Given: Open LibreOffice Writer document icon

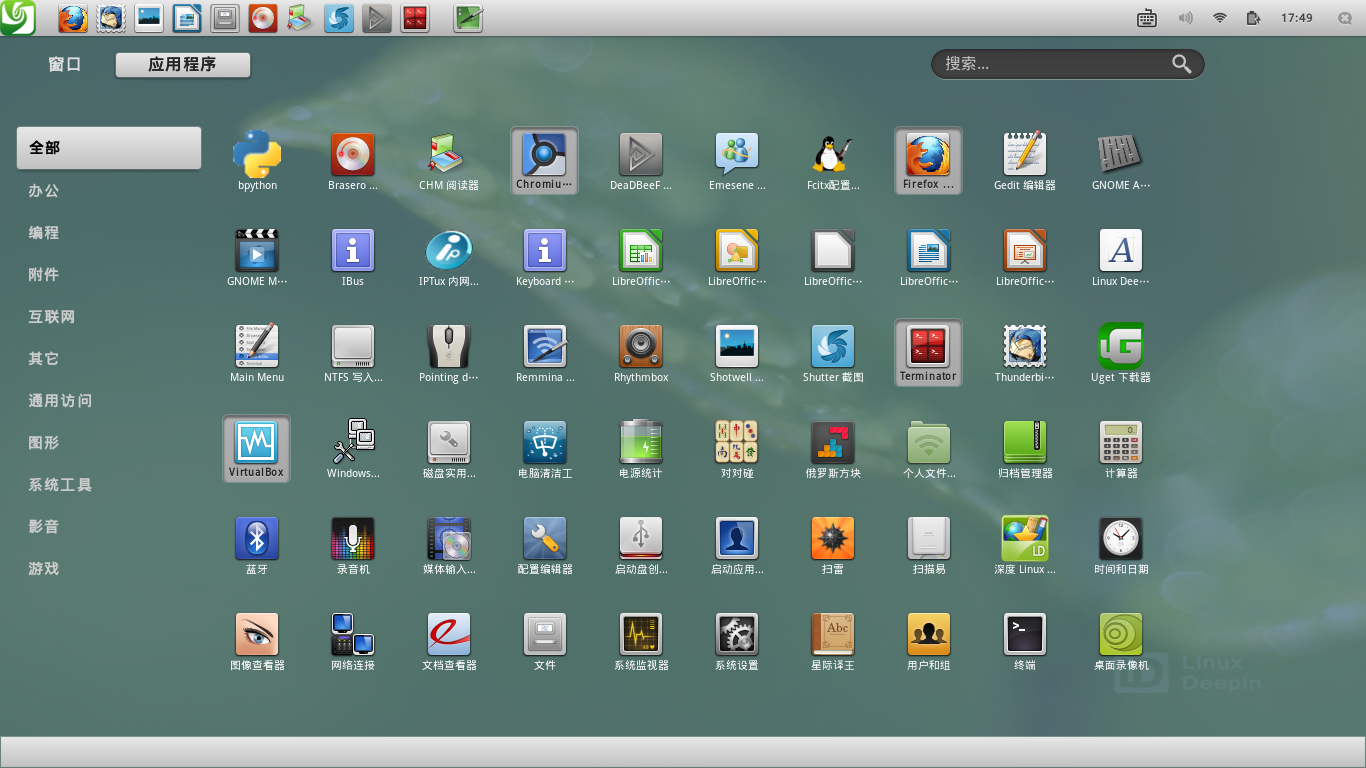Looking at the screenshot, I should point(929,258).
